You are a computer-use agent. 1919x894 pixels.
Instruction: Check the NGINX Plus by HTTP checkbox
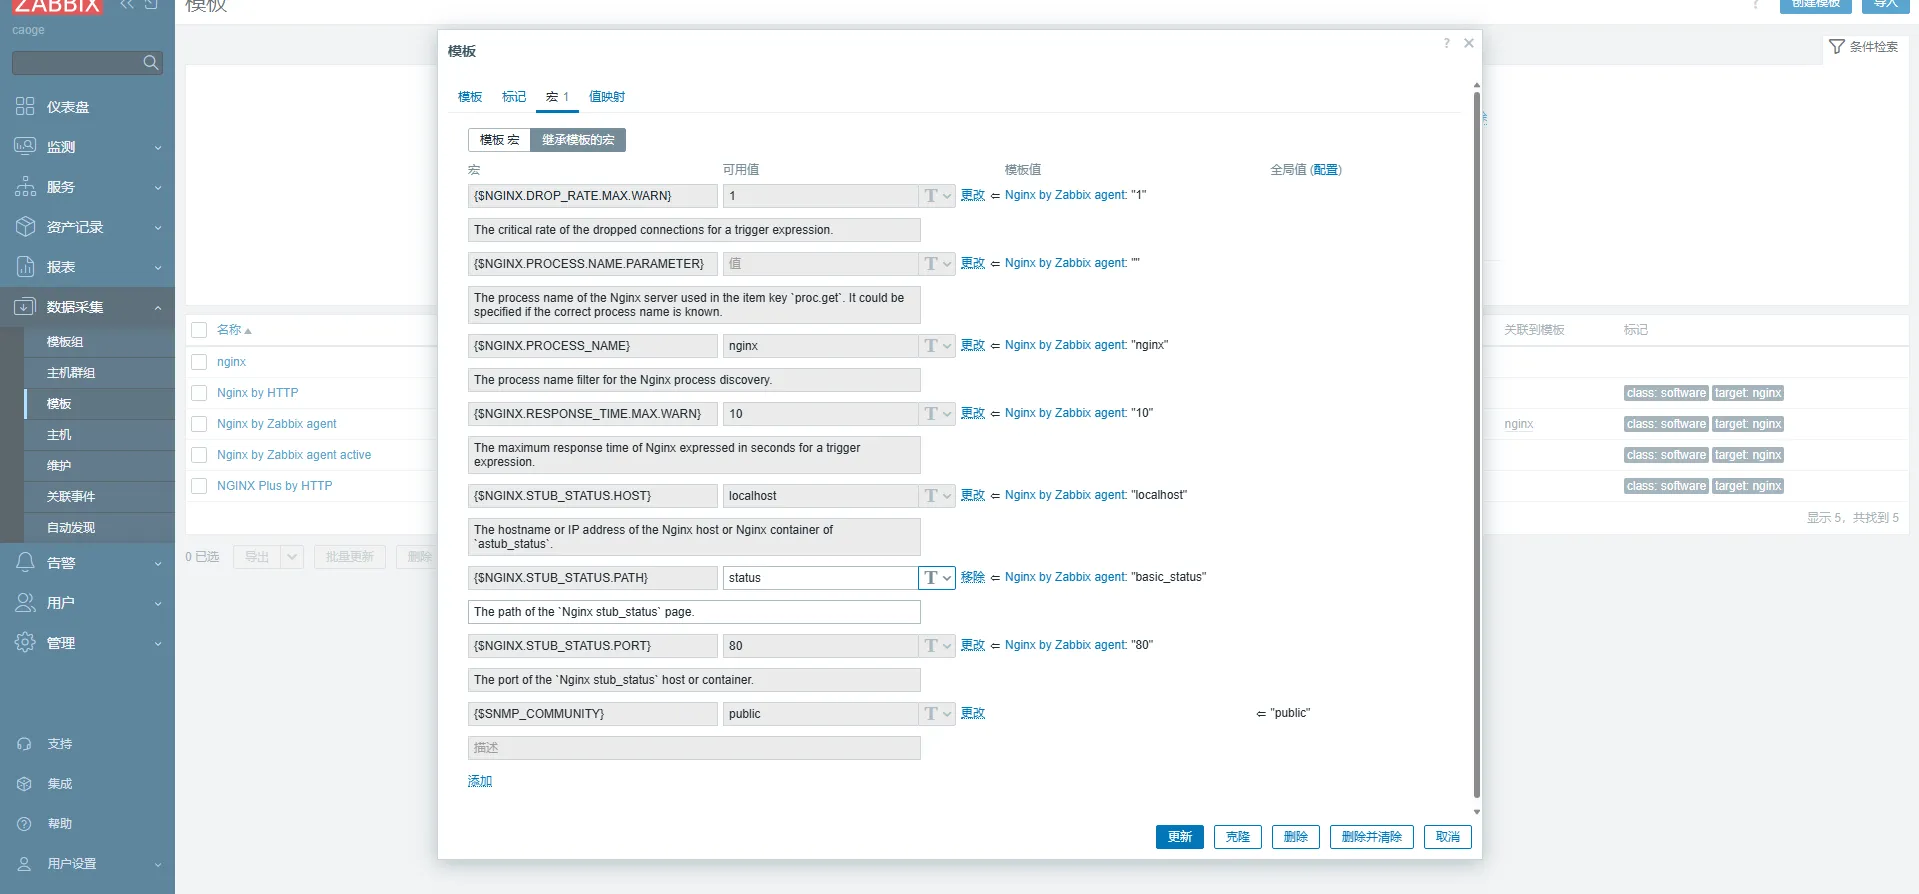tap(199, 486)
